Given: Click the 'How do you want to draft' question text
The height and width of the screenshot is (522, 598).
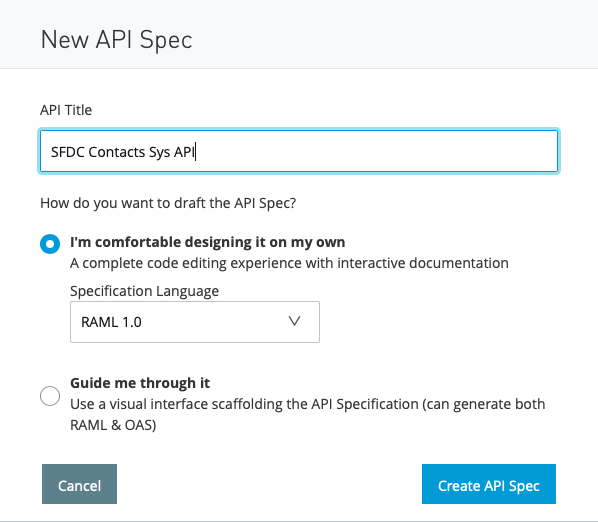Looking at the screenshot, I should (x=168, y=203).
